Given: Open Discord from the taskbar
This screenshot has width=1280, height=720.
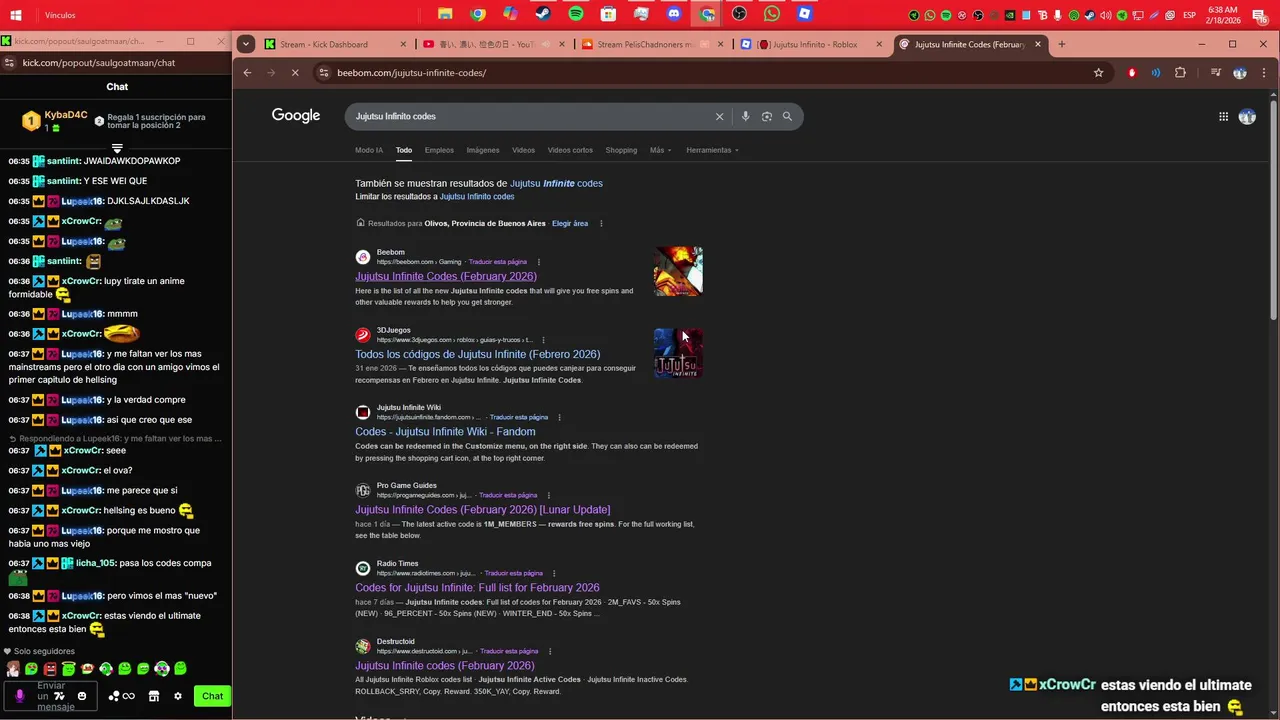Looking at the screenshot, I should tap(673, 14).
